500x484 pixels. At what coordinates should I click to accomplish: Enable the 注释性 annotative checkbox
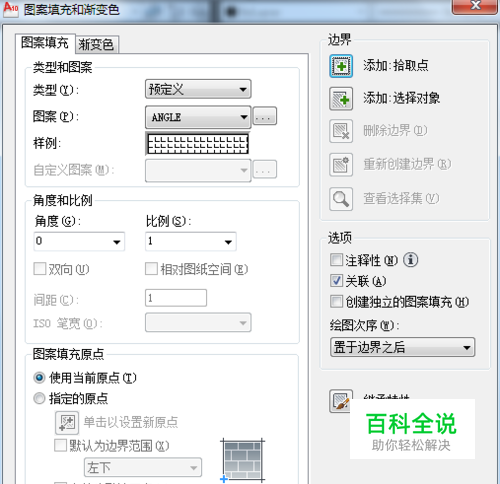(336, 259)
